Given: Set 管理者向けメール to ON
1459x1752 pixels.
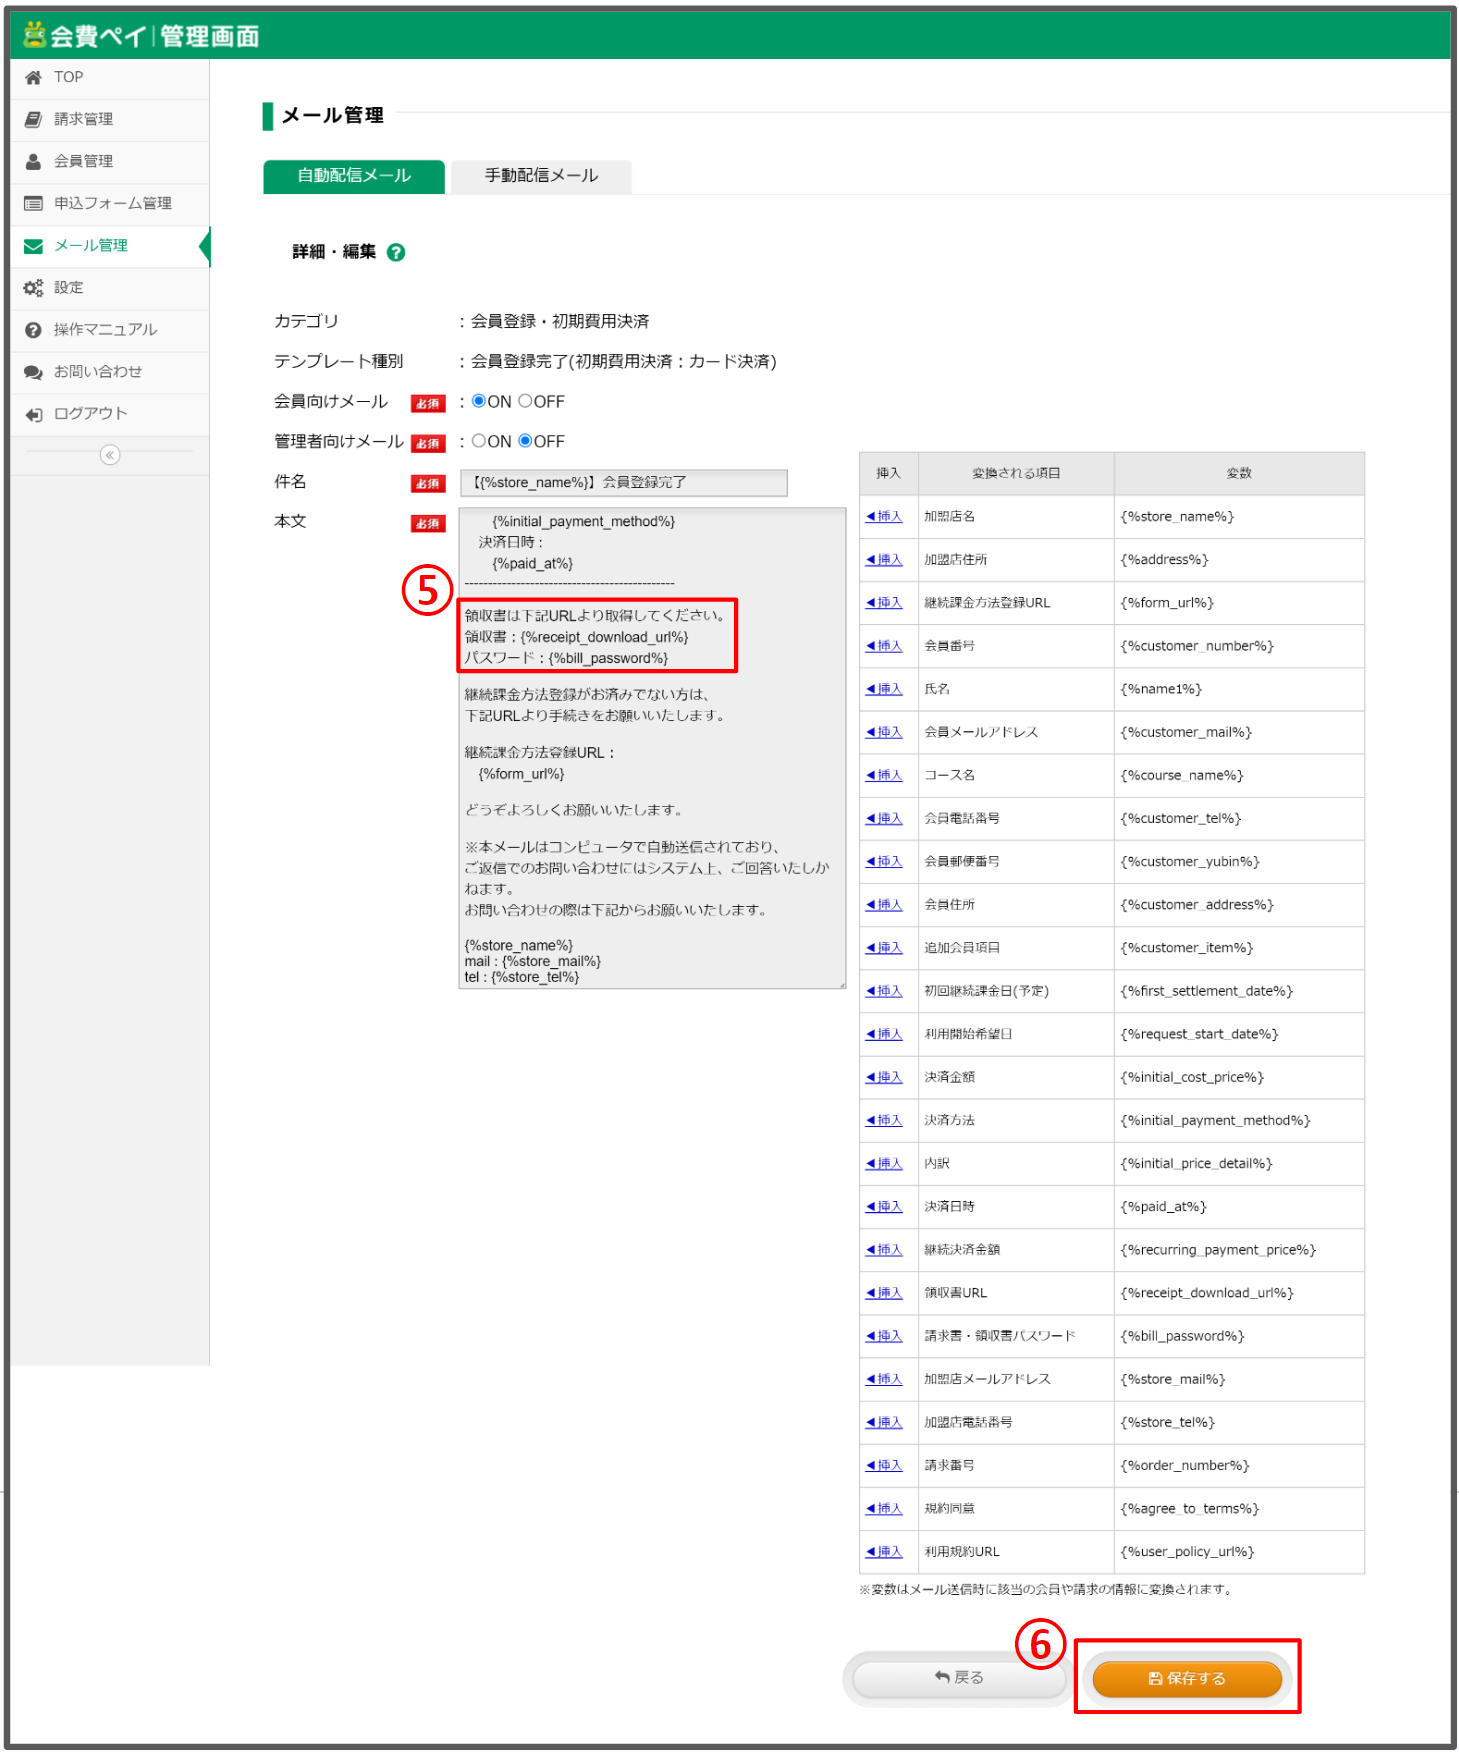Looking at the screenshot, I should pos(479,441).
